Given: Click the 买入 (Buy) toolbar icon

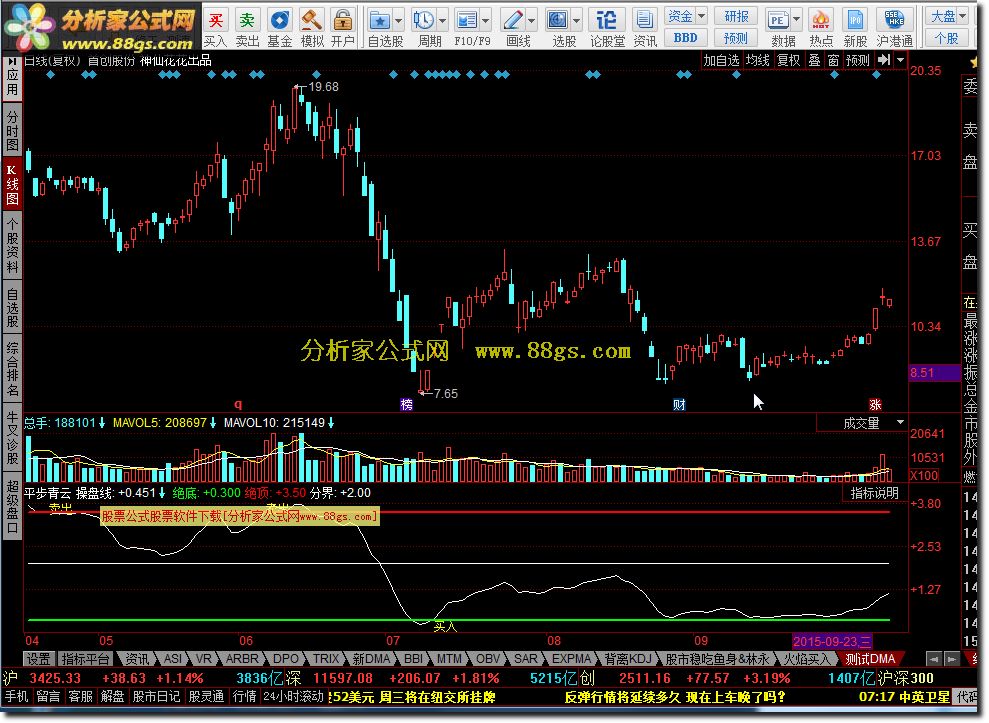Looking at the screenshot, I should click(216, 21).
